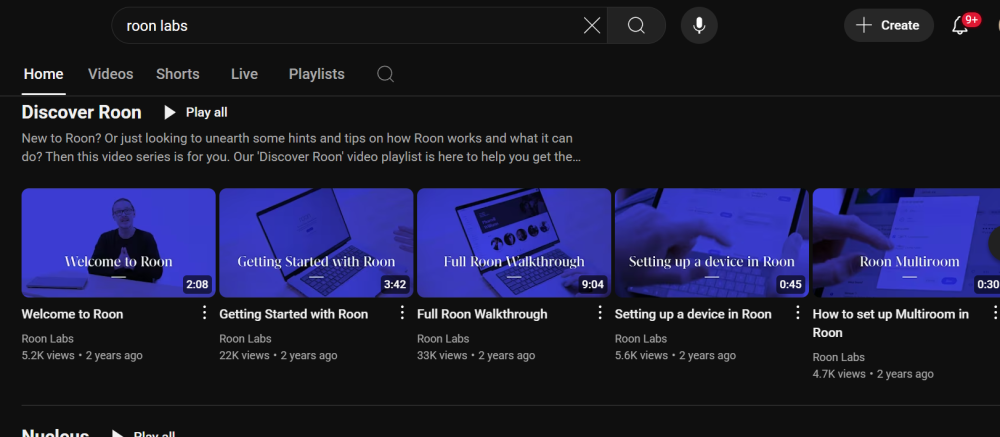Click Roon Labs channel under Getting Started
This screenshot has width=1000, height=437.
tap(246, 339)
